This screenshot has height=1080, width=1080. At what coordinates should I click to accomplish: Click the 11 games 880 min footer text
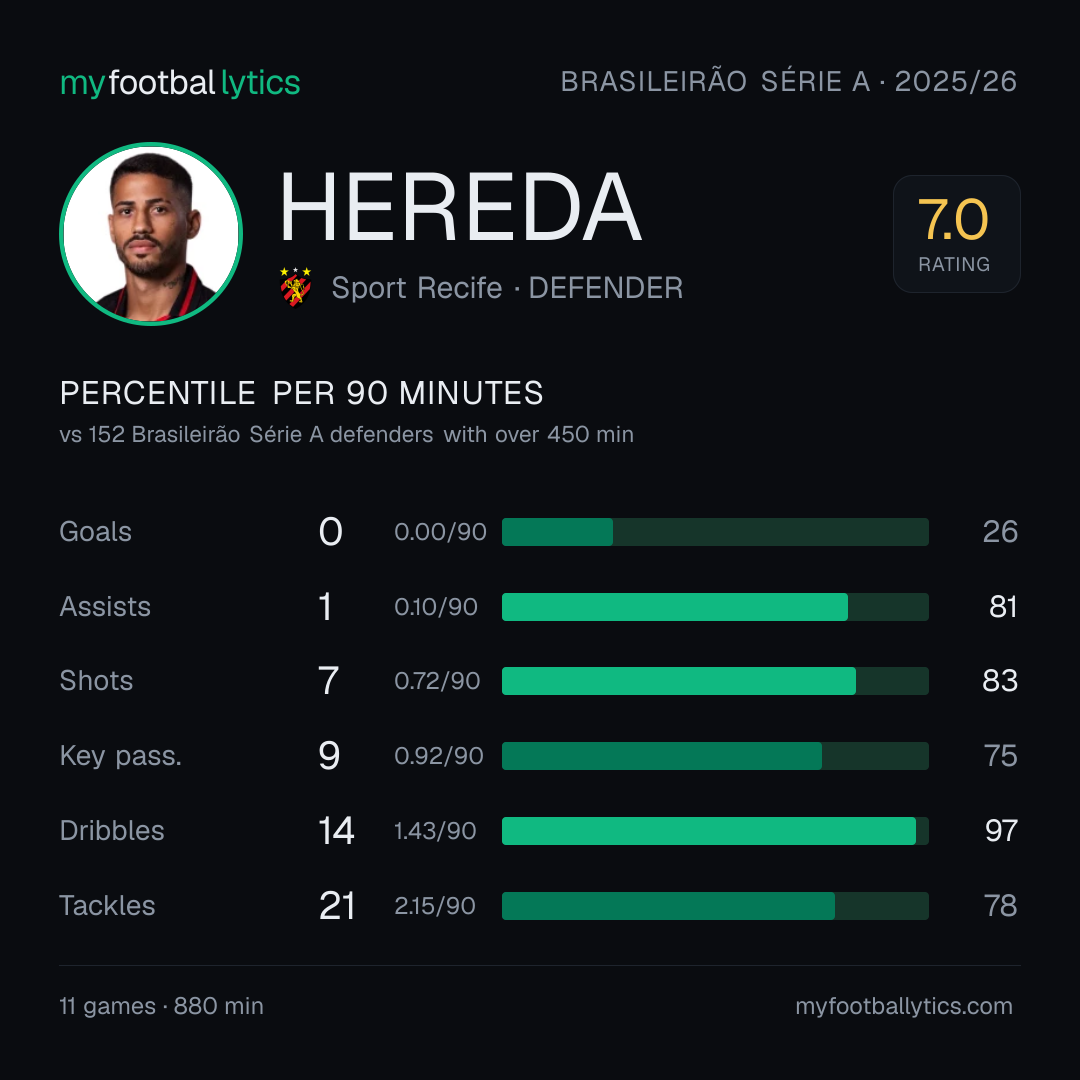pos(161,1006)
